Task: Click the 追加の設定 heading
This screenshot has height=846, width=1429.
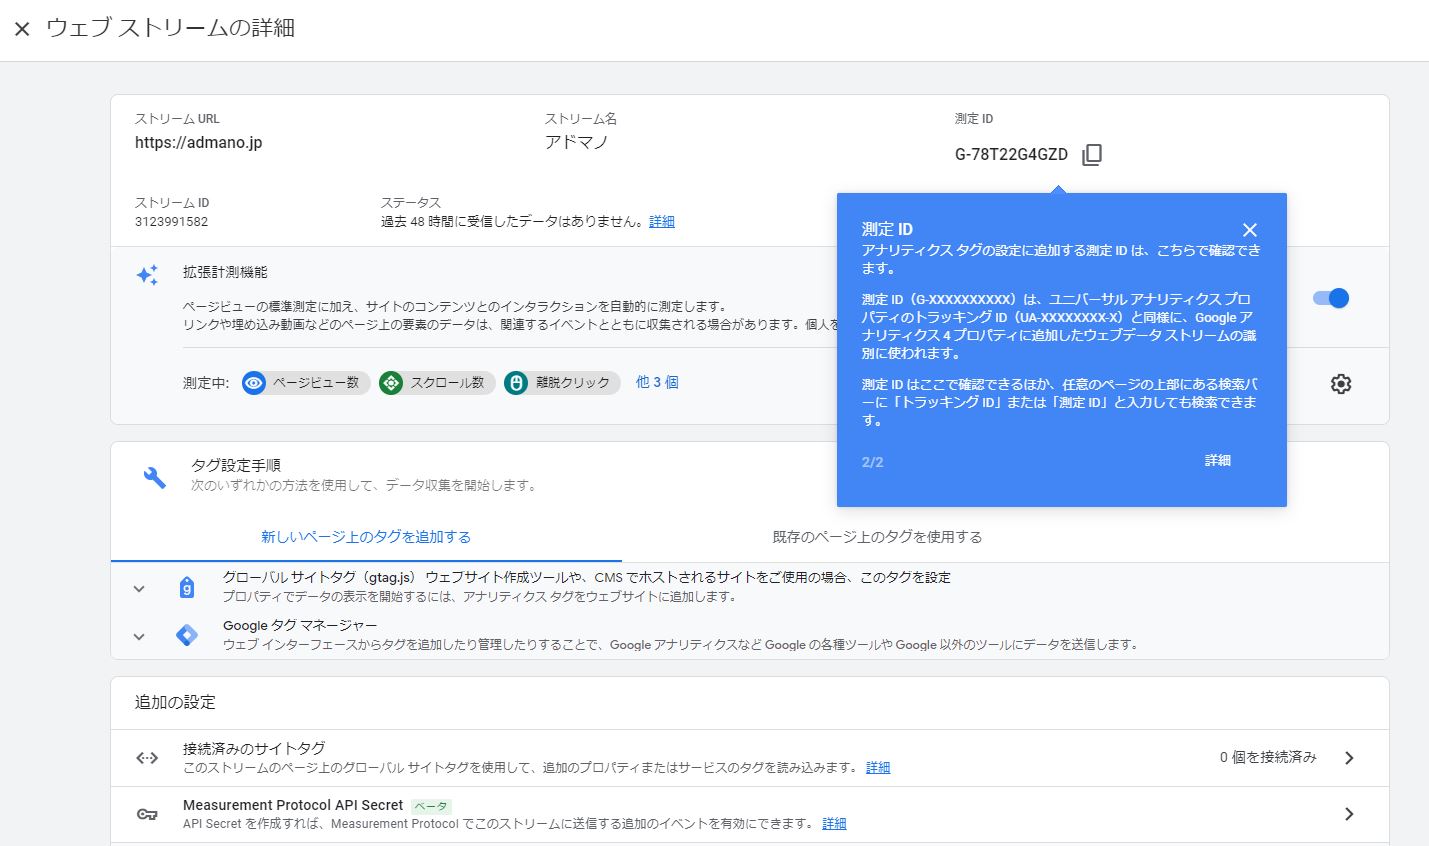Action: coord(175,702)
